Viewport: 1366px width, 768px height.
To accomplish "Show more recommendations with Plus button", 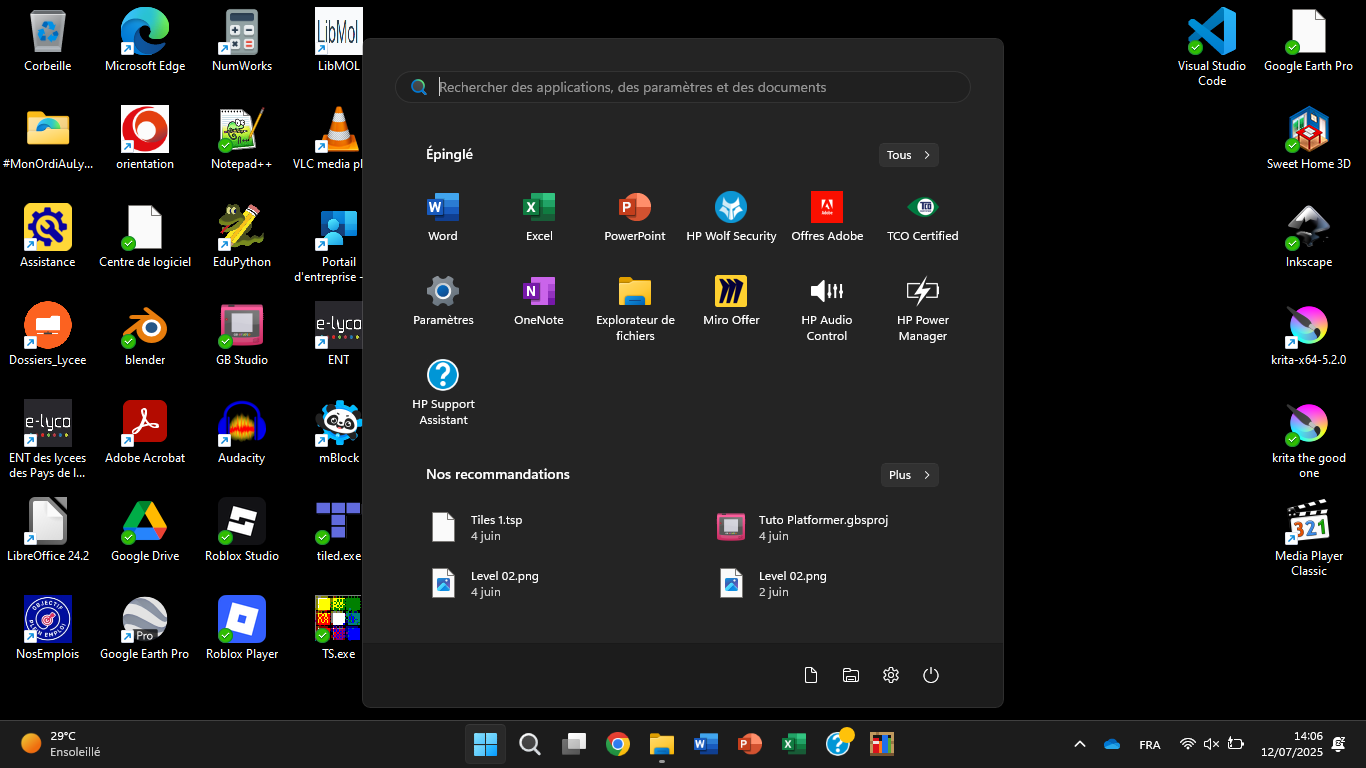I will point(909,475).
